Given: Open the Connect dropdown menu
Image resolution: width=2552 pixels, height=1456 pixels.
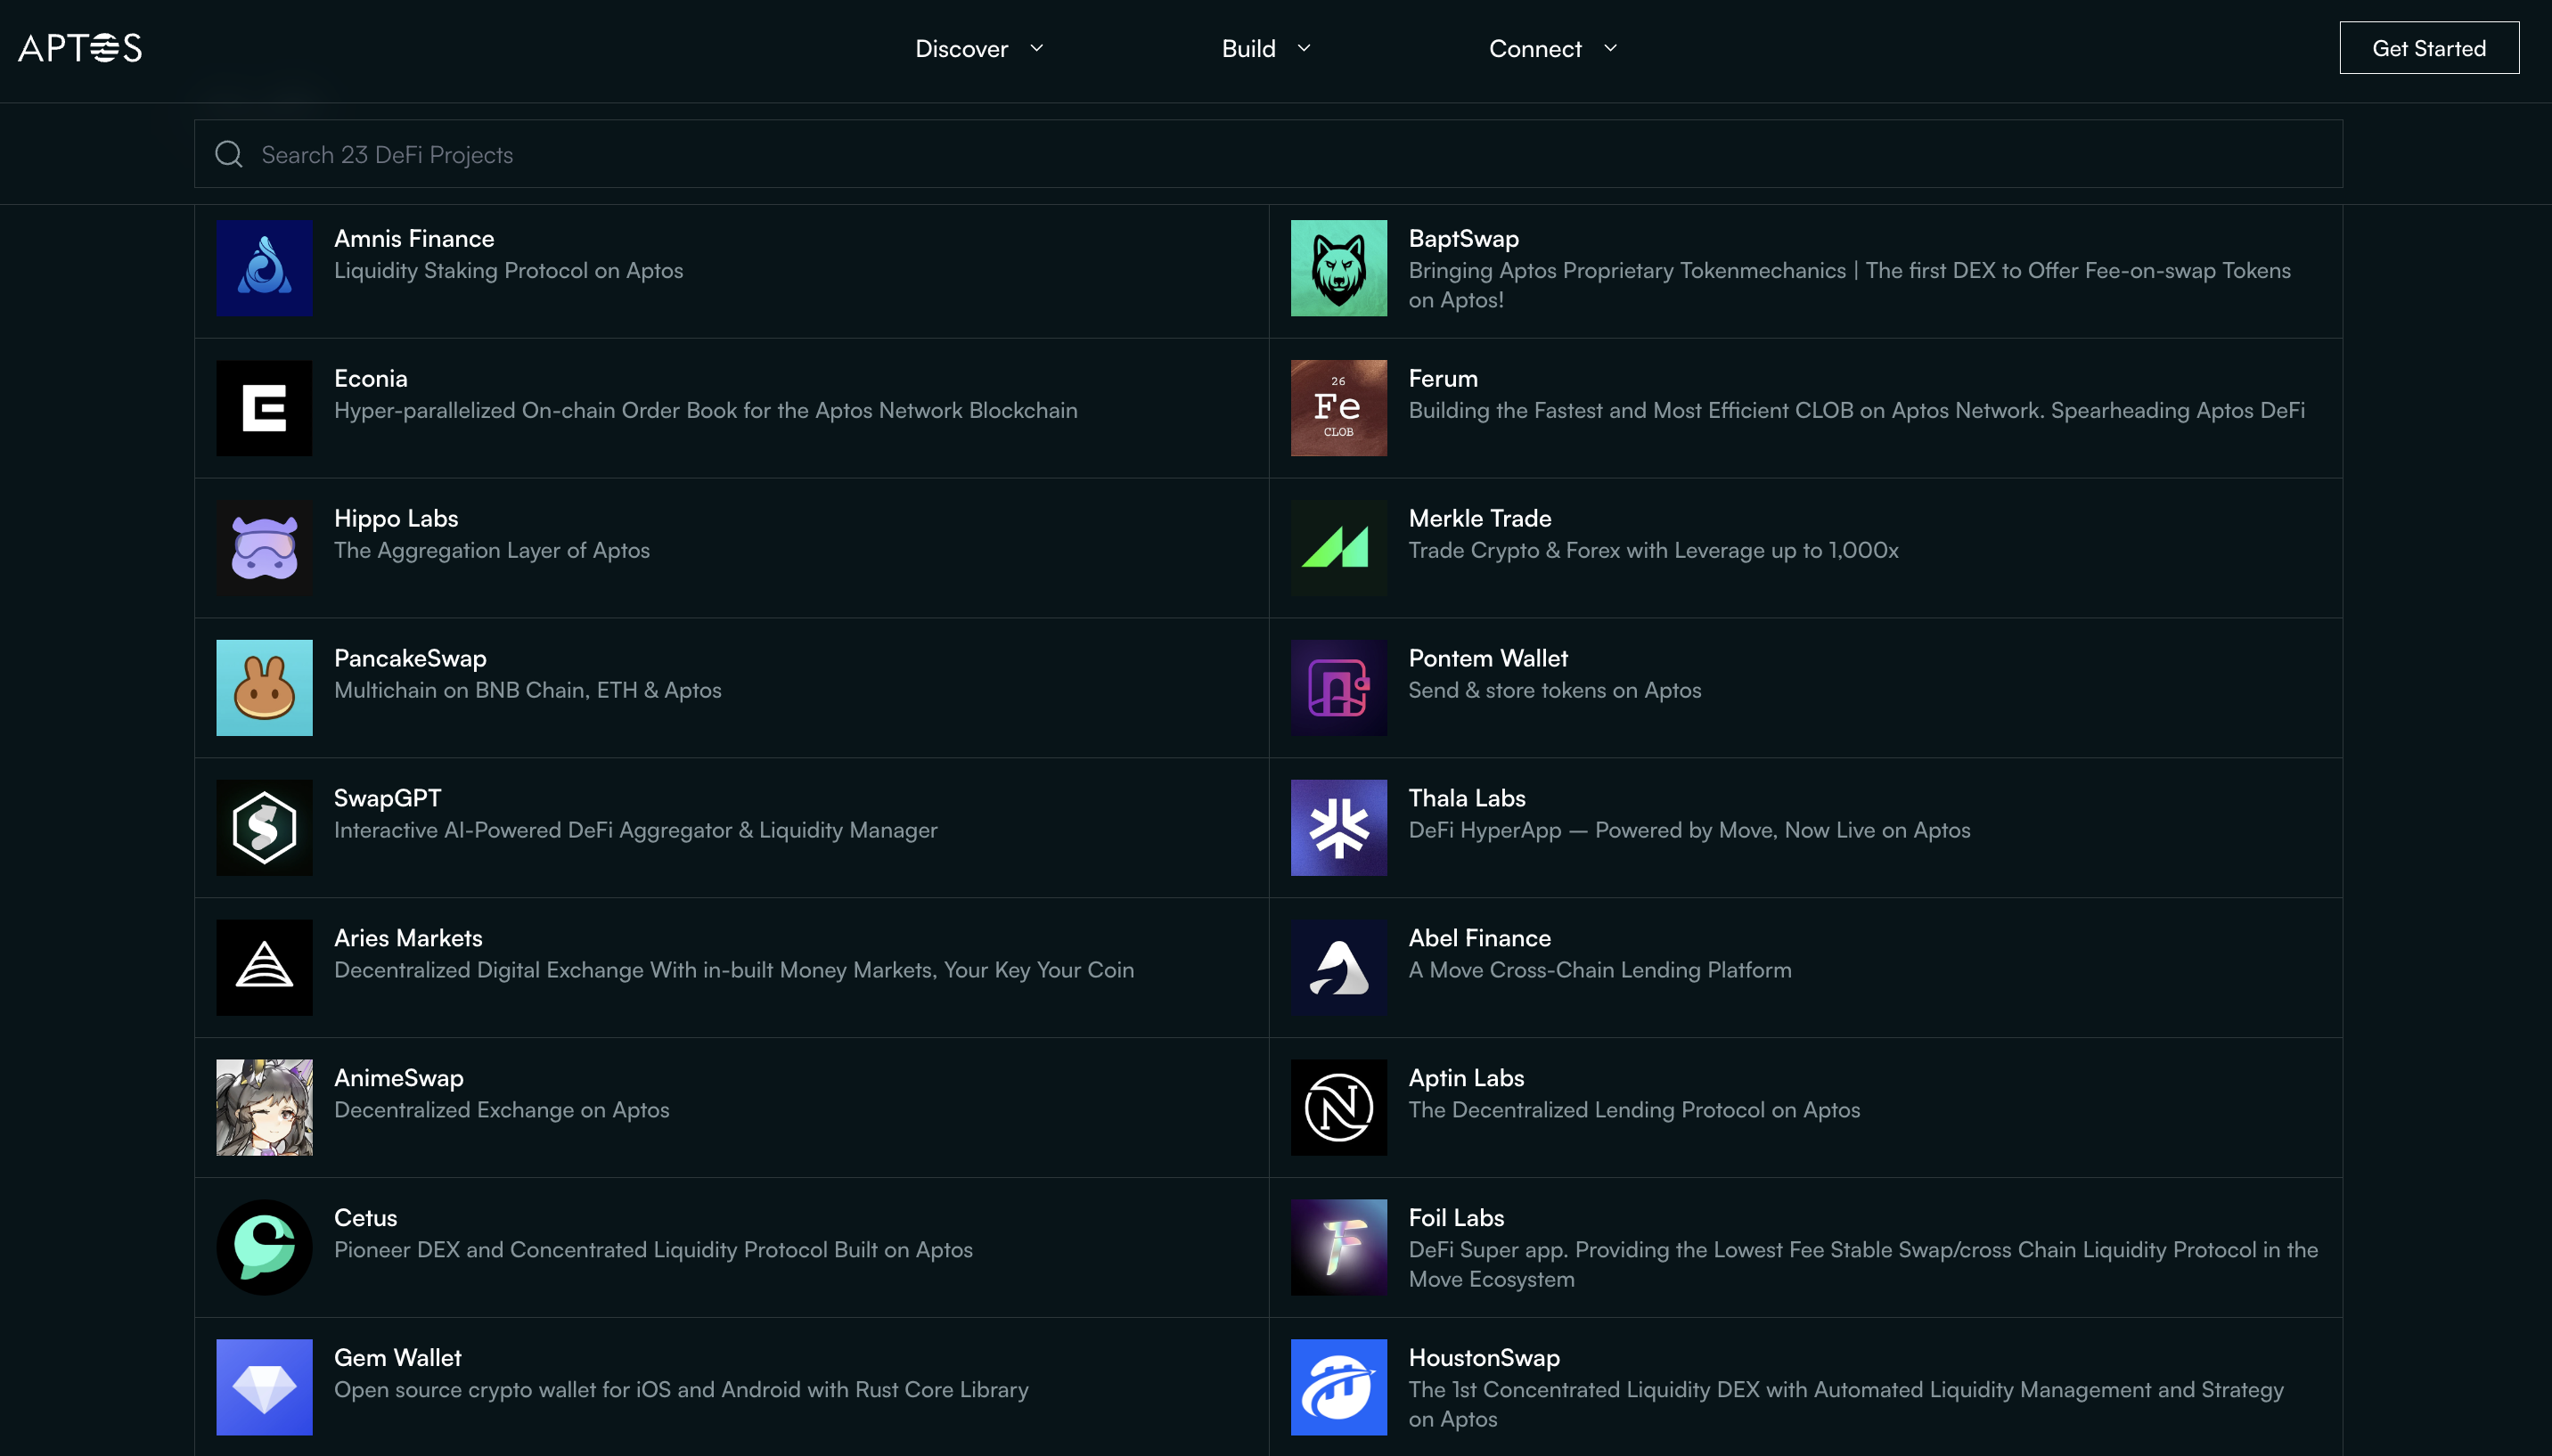Looking at the screenshot, I should coord(1552,48).
